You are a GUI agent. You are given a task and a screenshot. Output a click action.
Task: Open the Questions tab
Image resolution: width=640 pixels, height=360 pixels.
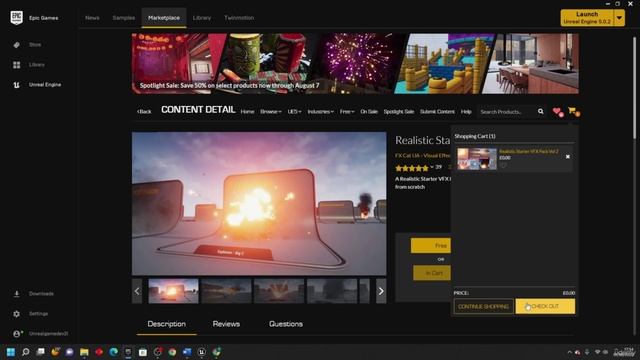tap(286, 324)
